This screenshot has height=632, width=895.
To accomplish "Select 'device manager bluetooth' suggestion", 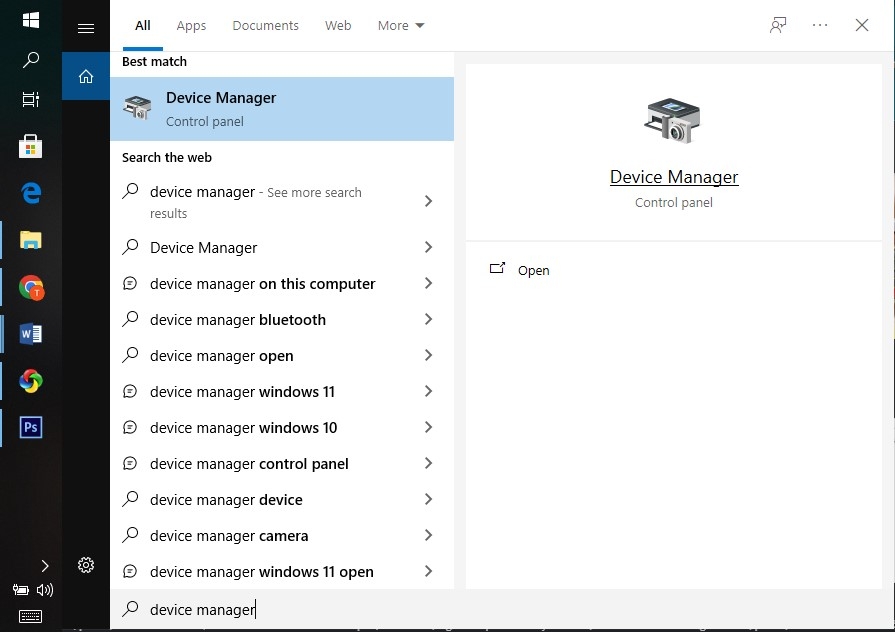I will pyautogui.click(x=282, y=320).
